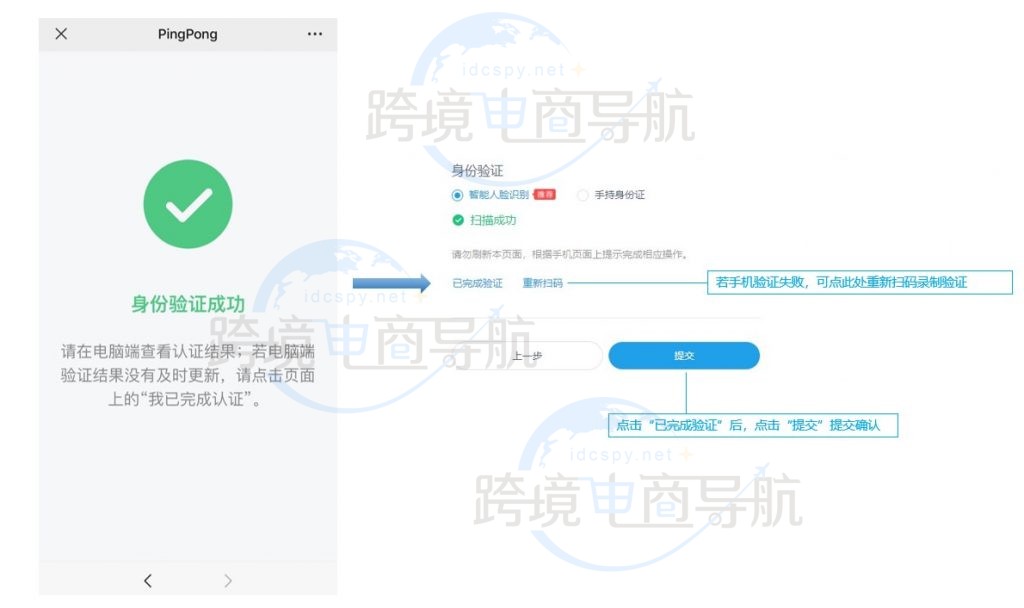Click the green checkmark beside 扫描成功
Screen dimensions: 1024x608
click(x=458, y=218)
